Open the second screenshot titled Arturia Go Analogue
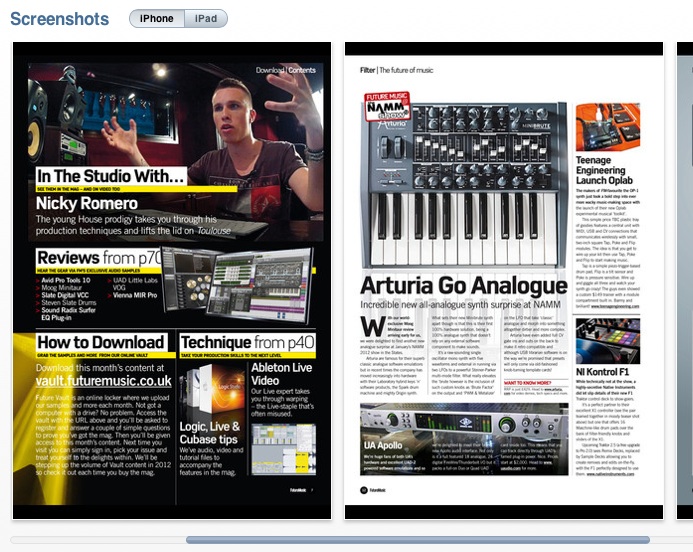This screenshot has width=693, height=552. tap(504, 280)
